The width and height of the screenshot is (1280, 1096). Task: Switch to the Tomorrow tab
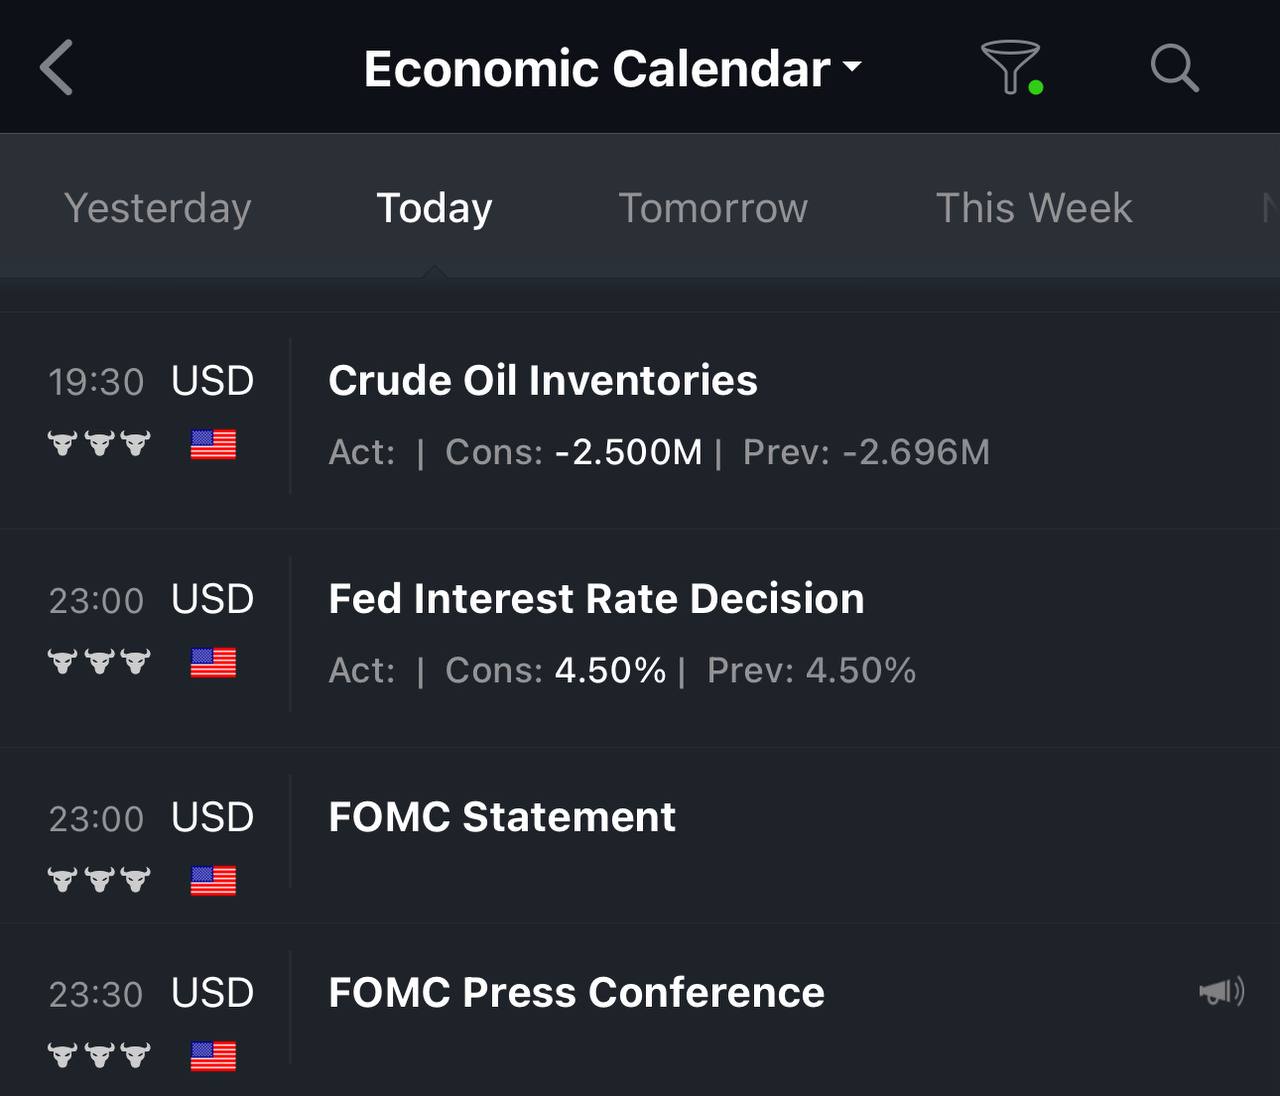point(713,208)
